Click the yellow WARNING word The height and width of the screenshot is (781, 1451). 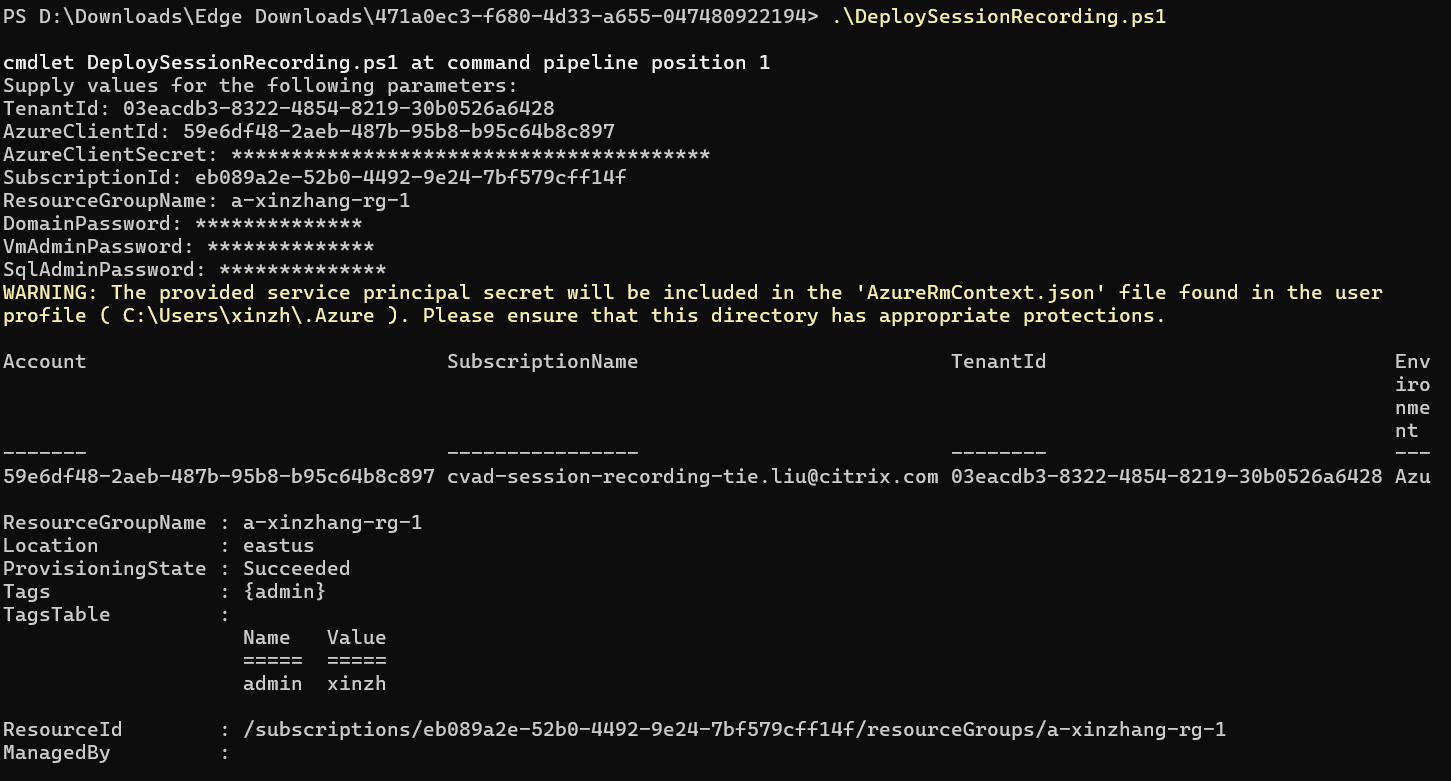coord(50,292)
